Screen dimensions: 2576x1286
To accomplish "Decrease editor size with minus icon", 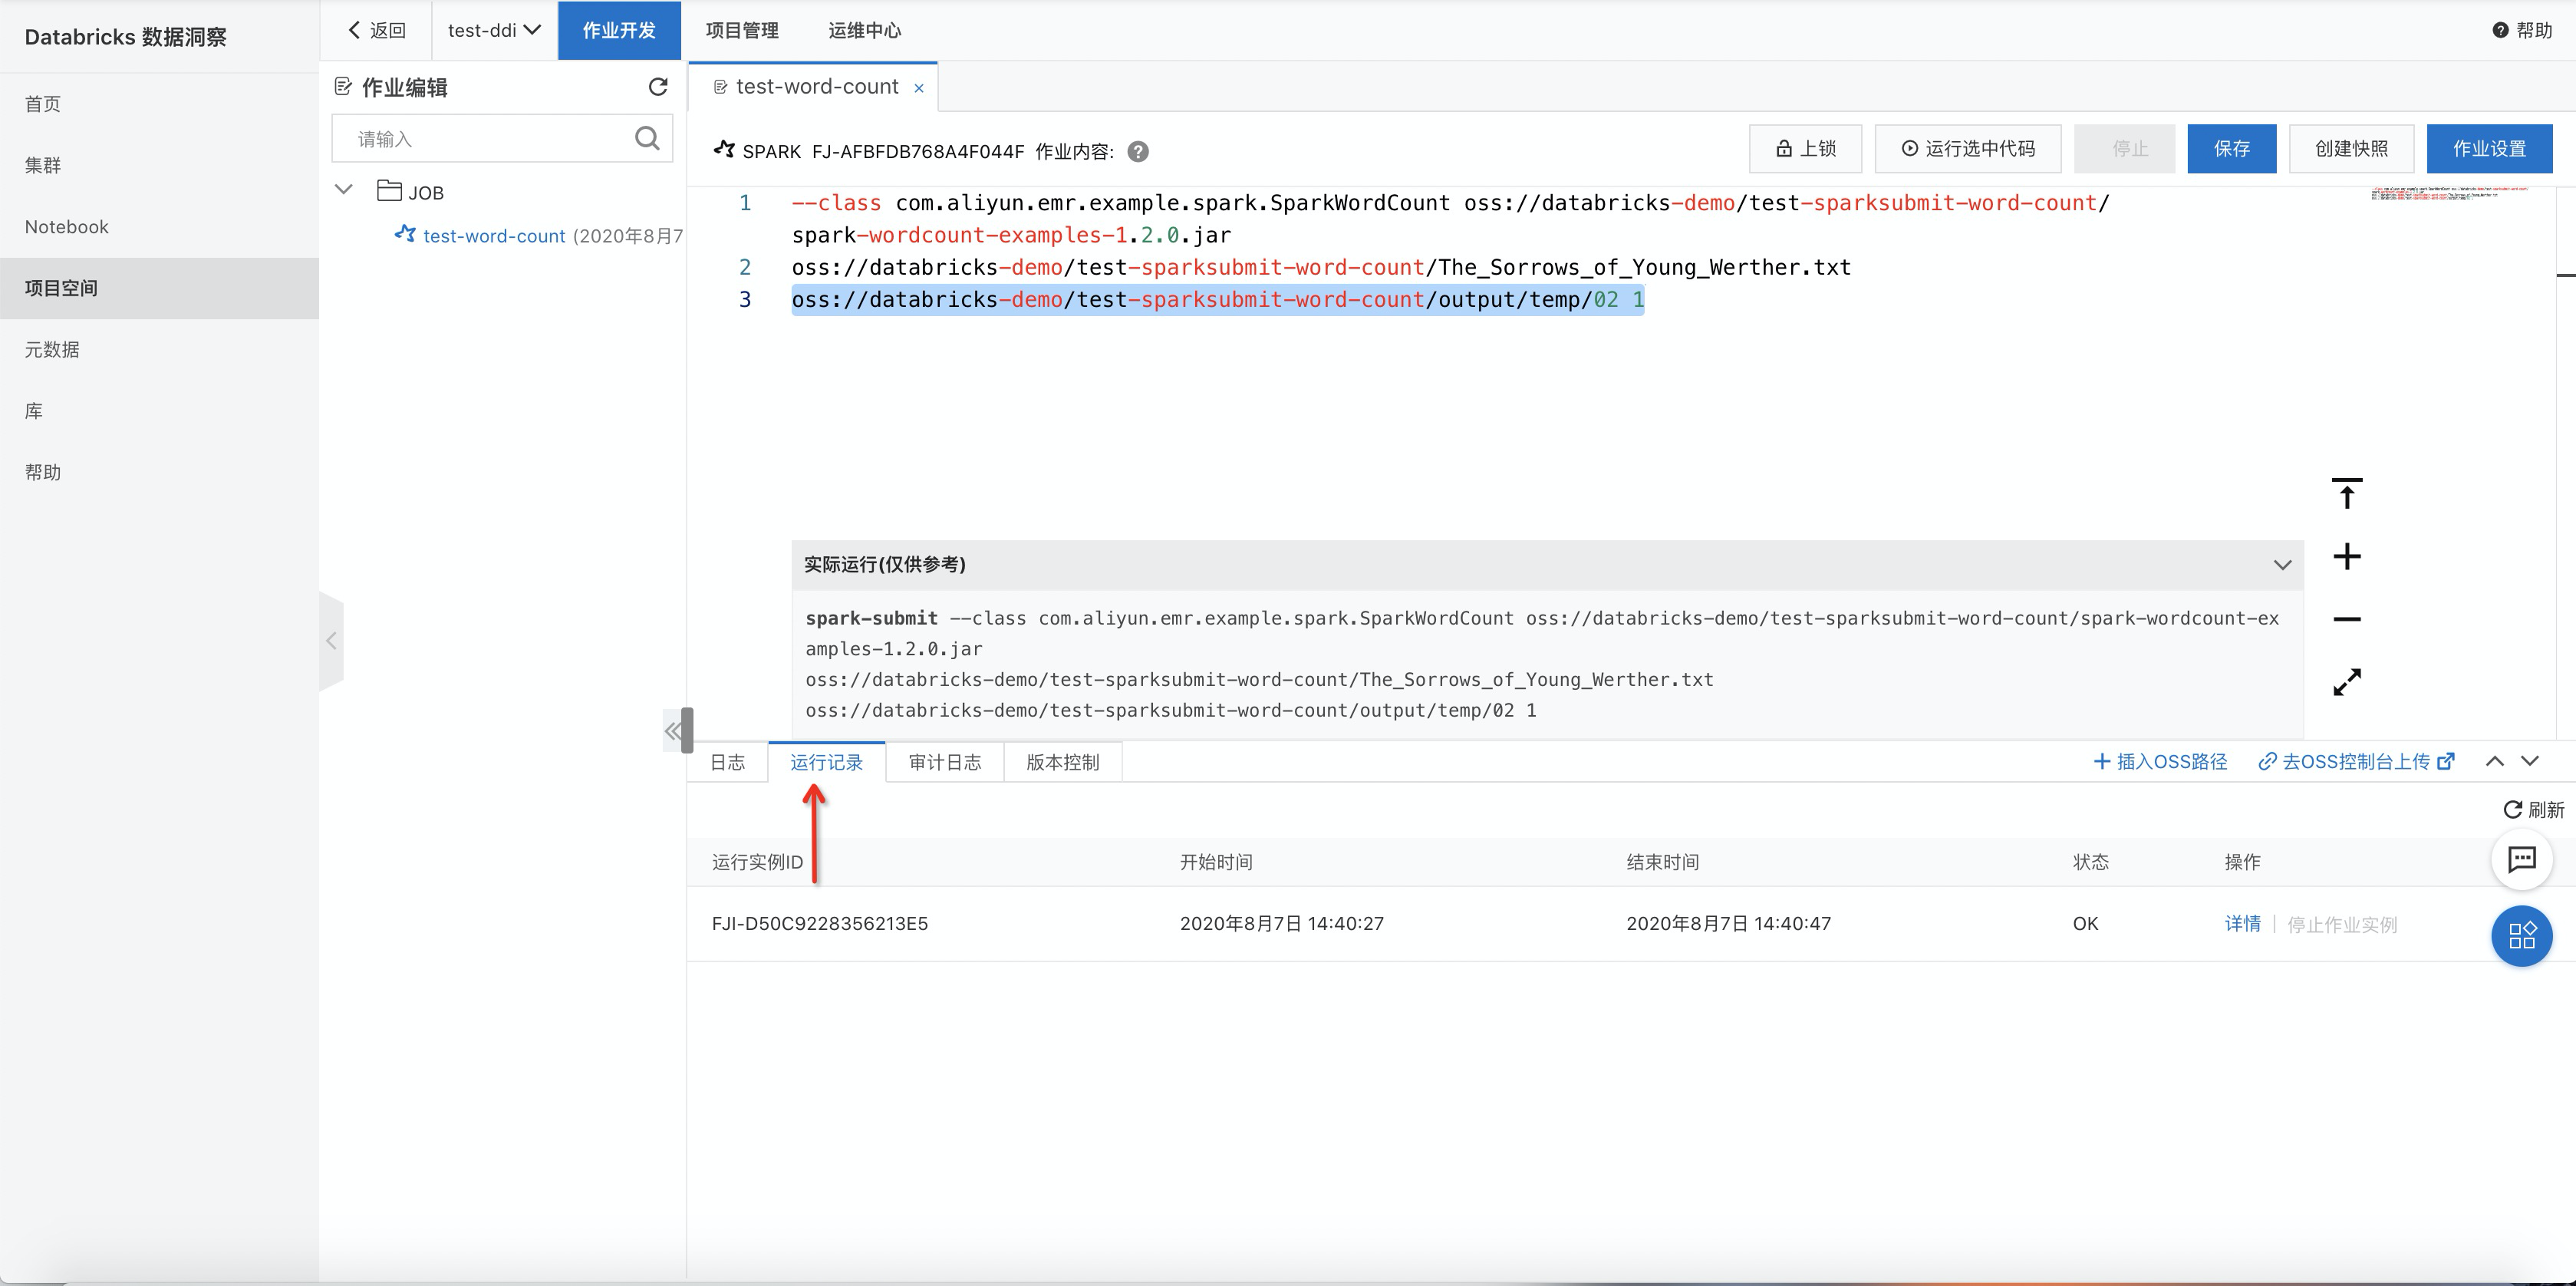I will tap(2346, 619).
